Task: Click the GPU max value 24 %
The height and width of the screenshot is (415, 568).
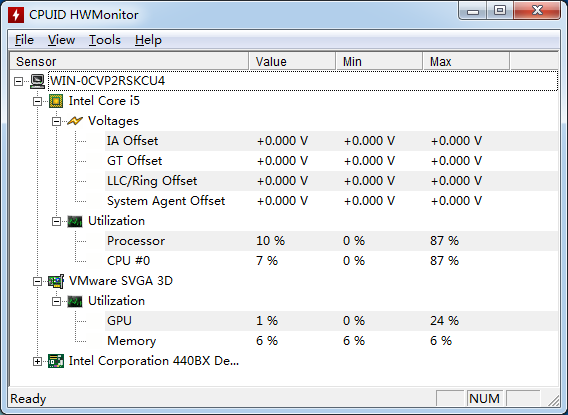Action: [444, 321]
